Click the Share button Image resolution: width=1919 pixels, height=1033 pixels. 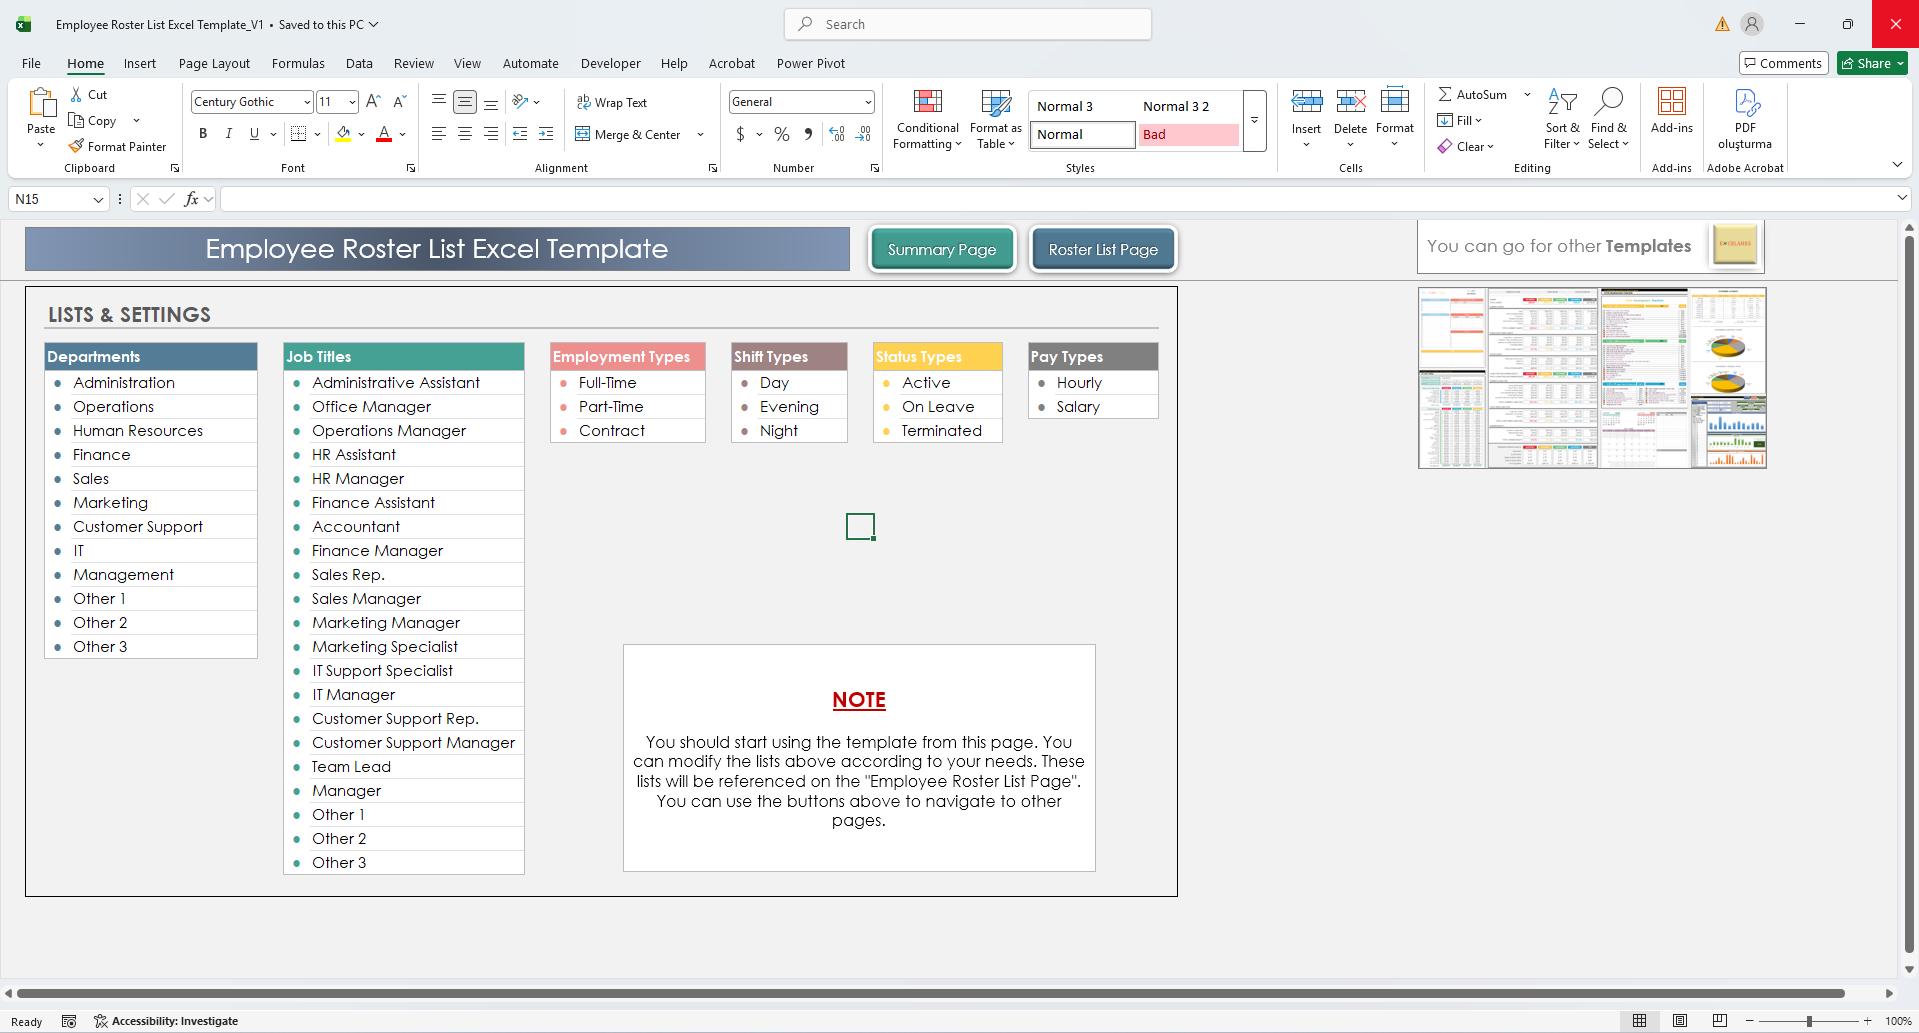click(x=1873, y=63)
